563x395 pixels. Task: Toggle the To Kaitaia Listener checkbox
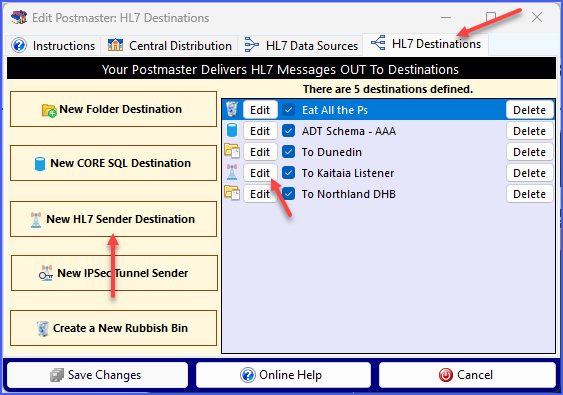tap(288, 173)
